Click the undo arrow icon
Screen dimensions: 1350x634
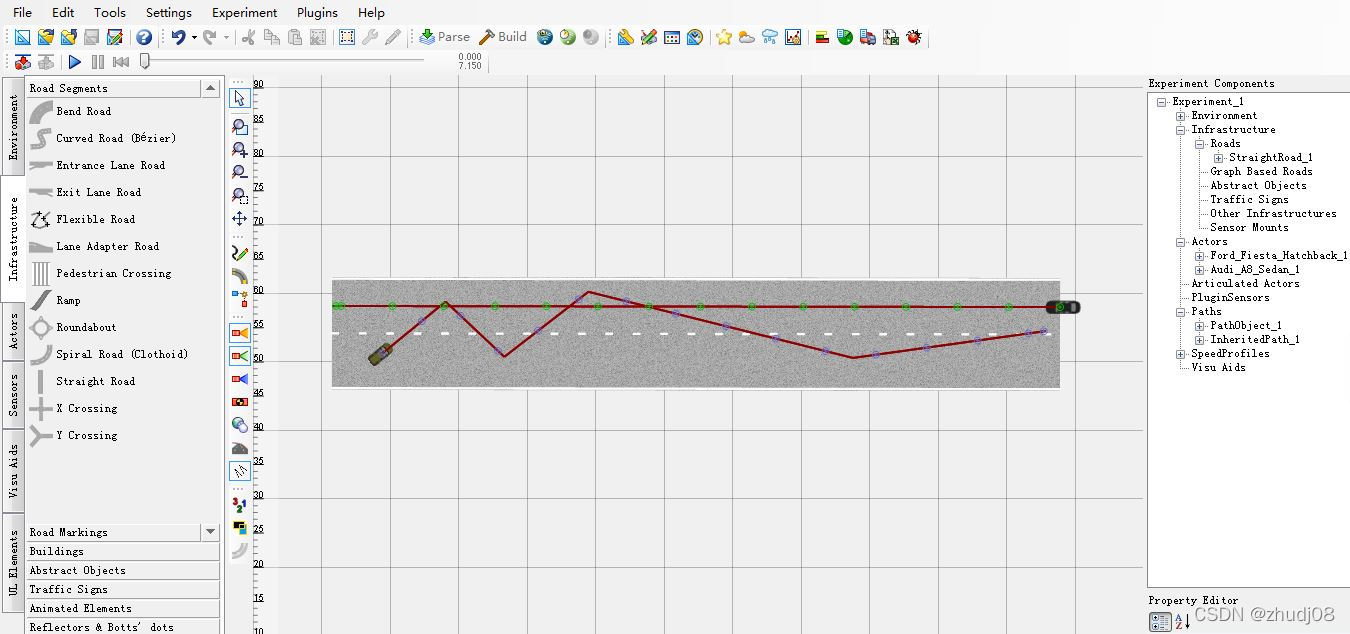[x=178, y=37]
